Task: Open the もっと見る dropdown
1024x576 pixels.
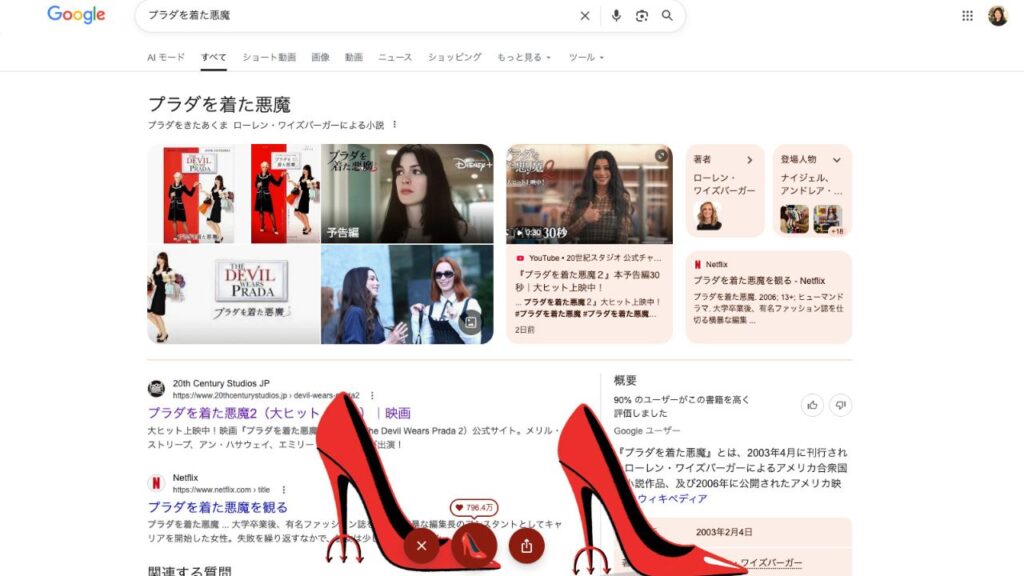Action: [x=524, y=57]
